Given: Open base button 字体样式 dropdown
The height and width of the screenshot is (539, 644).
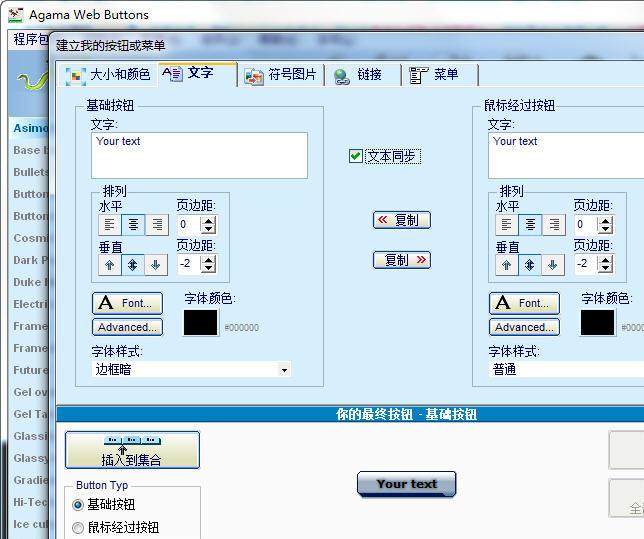Looking at the screenshot, I should (284, 370).
